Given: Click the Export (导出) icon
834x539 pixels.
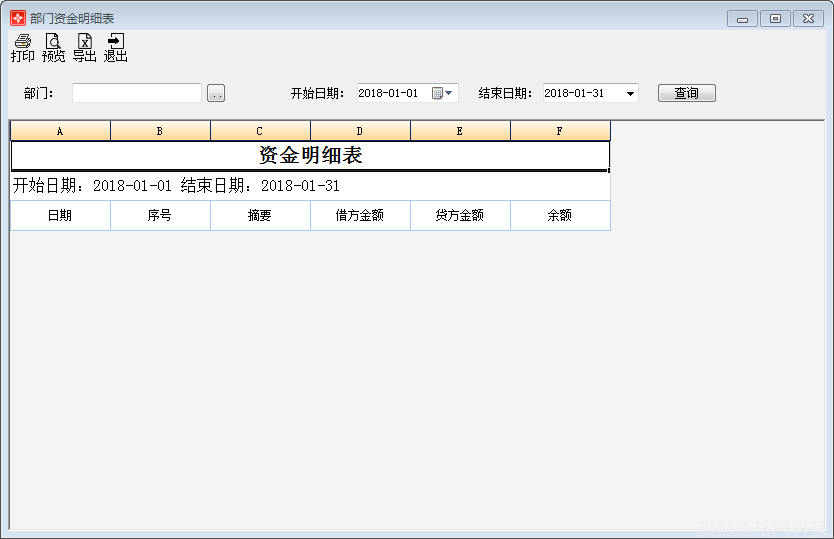Looking at the screenshot, I should pyautogui.click(x=85, y=47).
